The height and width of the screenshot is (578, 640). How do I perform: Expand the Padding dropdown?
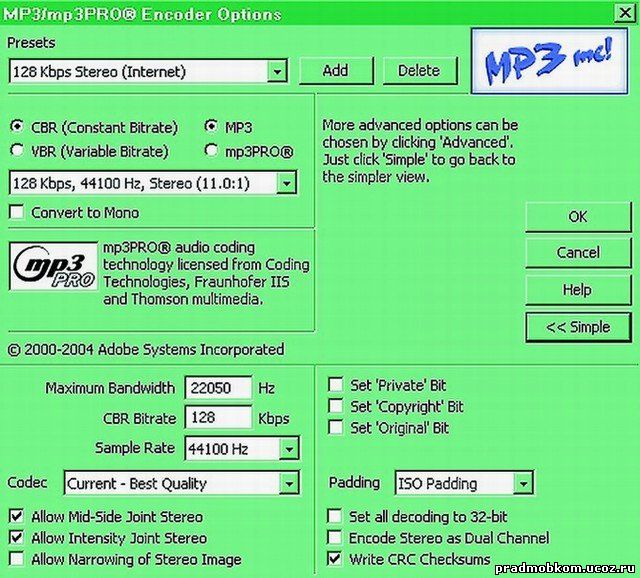click(523, 484)
